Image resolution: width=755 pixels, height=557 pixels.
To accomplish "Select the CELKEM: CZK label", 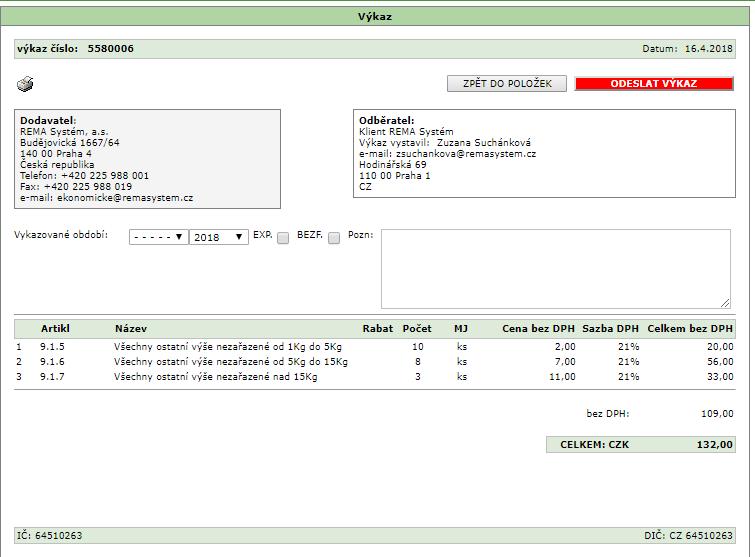I will pos(594,444).
